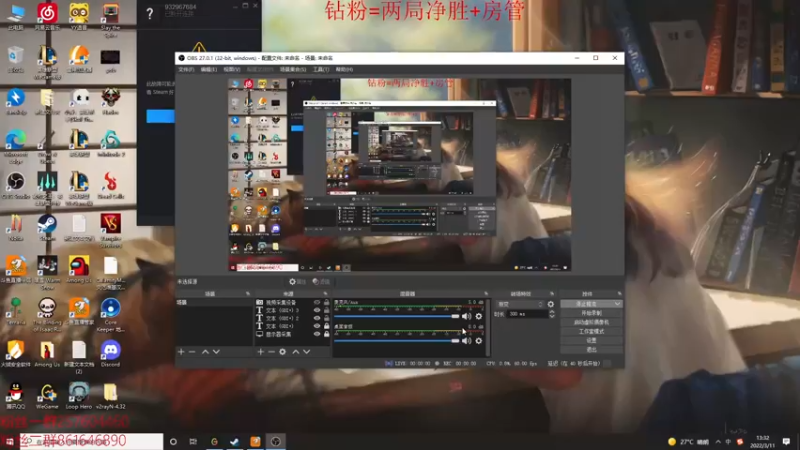Open 文件(F) menu in OBS
Viewport: 800px width, 450px height.
[x=186, y=69]
